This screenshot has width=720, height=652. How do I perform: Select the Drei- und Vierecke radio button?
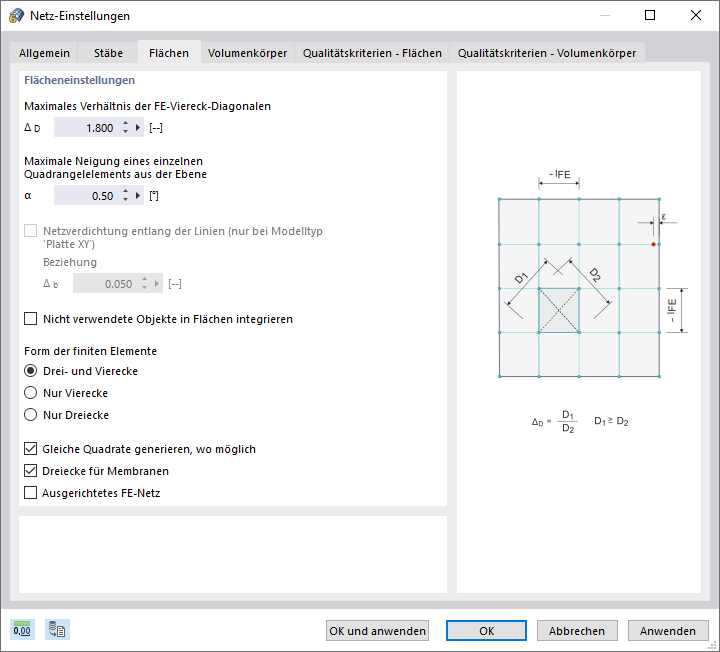[x=30, y=371]
